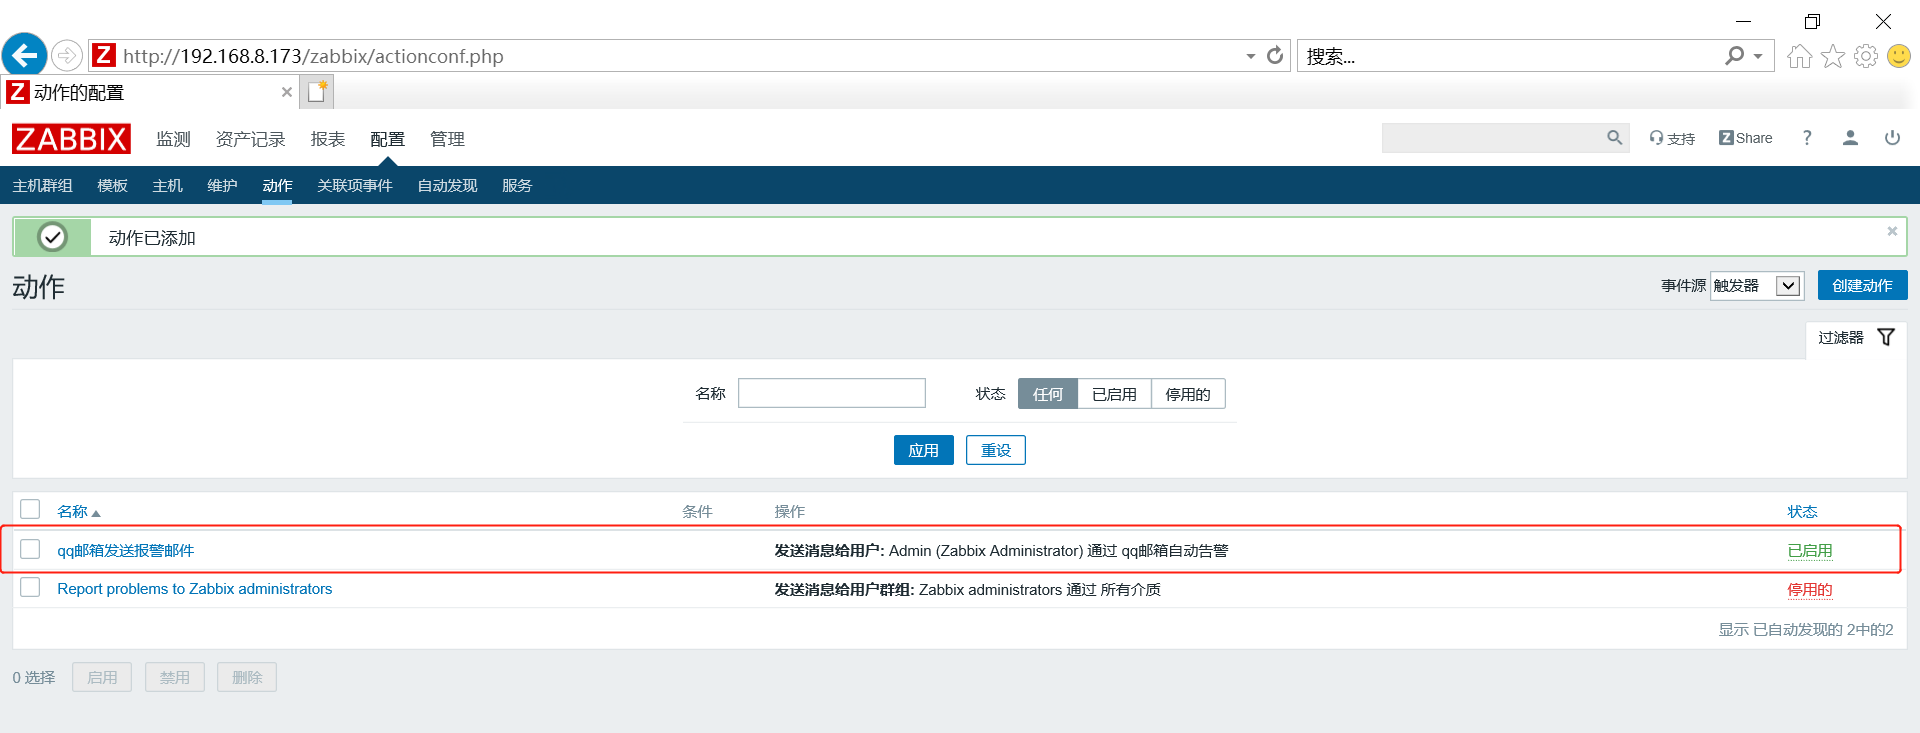Go to 模板 submenu
Image resolution: width=1920 pixels, height=733 pixels.
tap(112, 186)
